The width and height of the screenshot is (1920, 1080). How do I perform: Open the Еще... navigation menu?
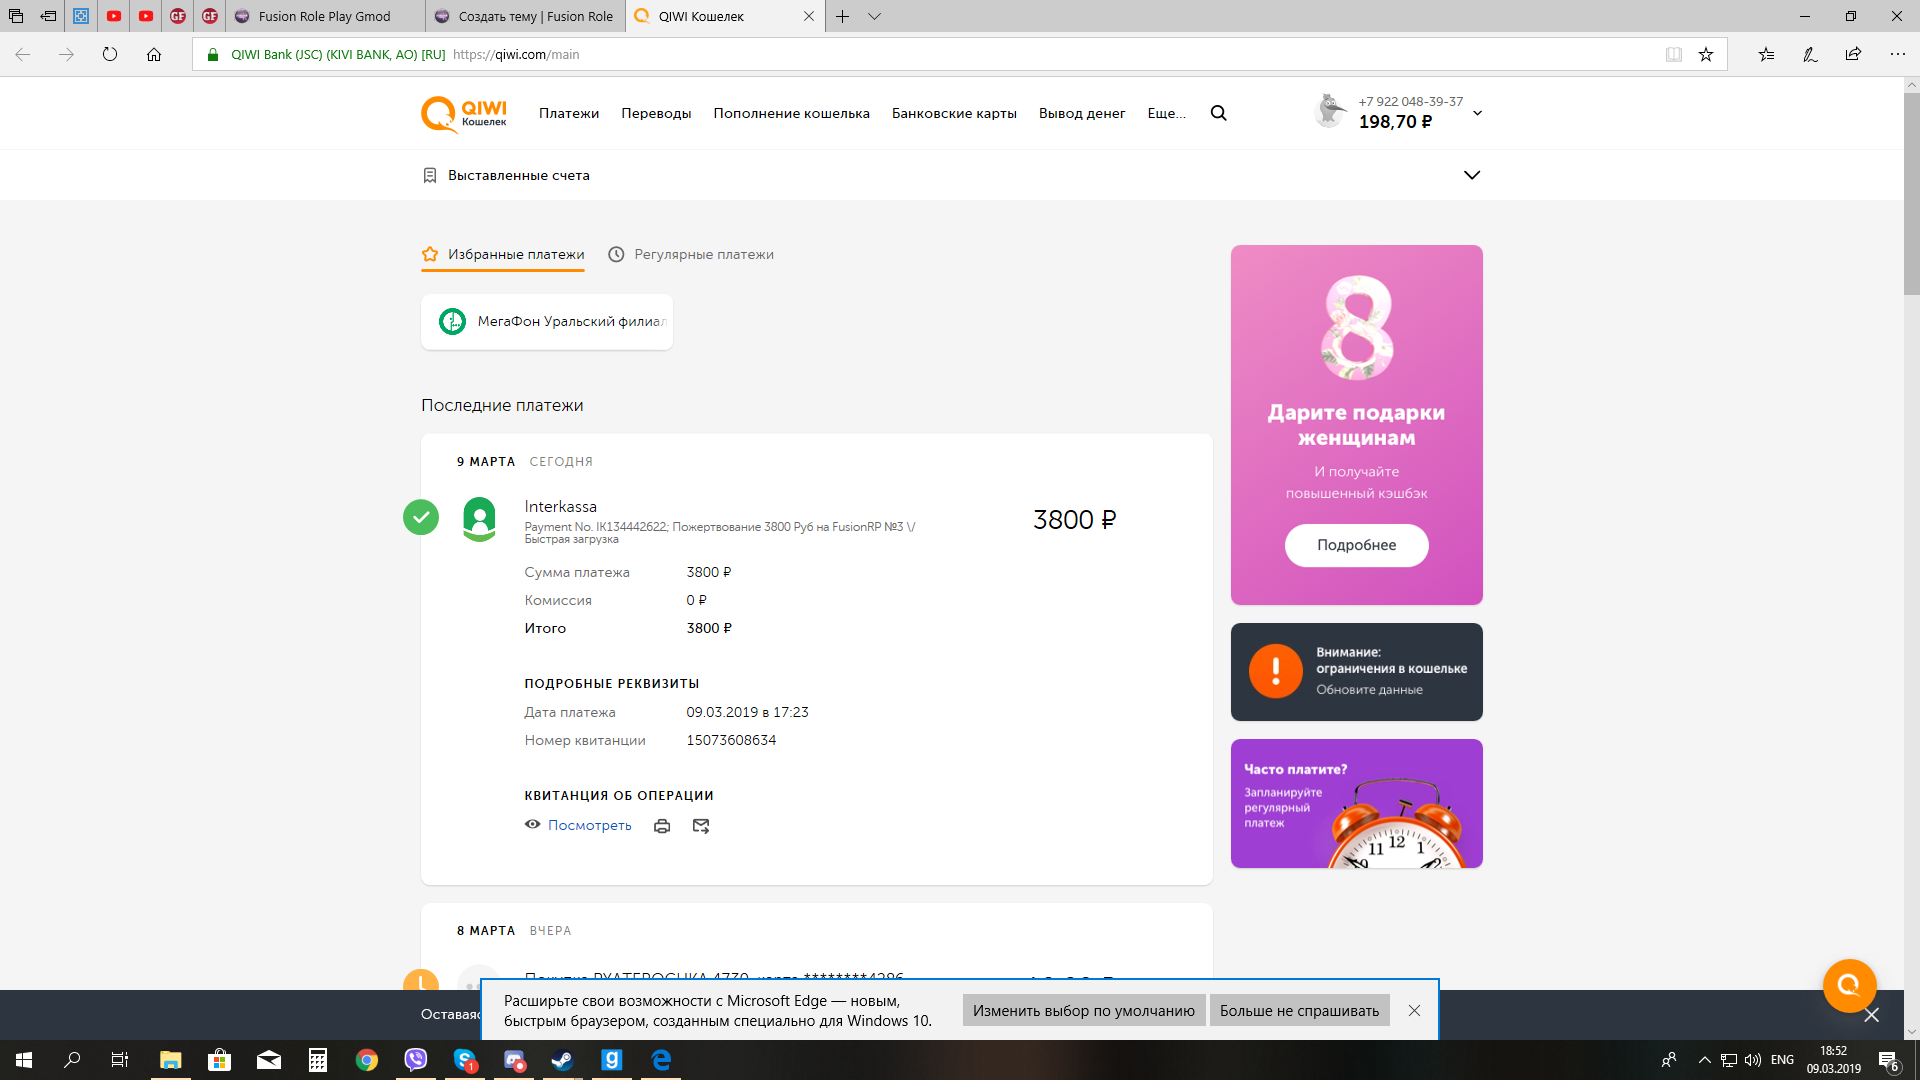pos(1166,113)
